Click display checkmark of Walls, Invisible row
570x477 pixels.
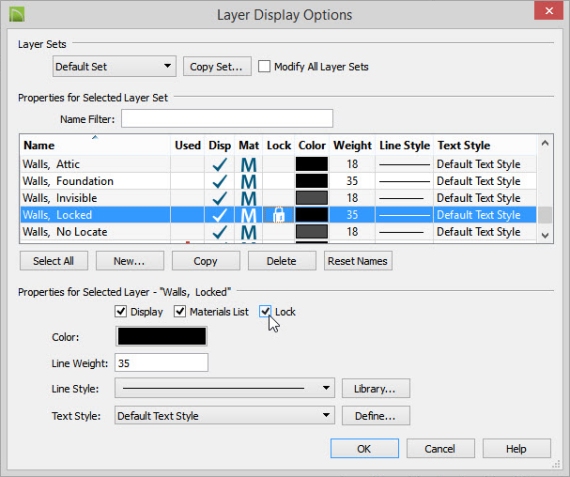pos(220,198)
